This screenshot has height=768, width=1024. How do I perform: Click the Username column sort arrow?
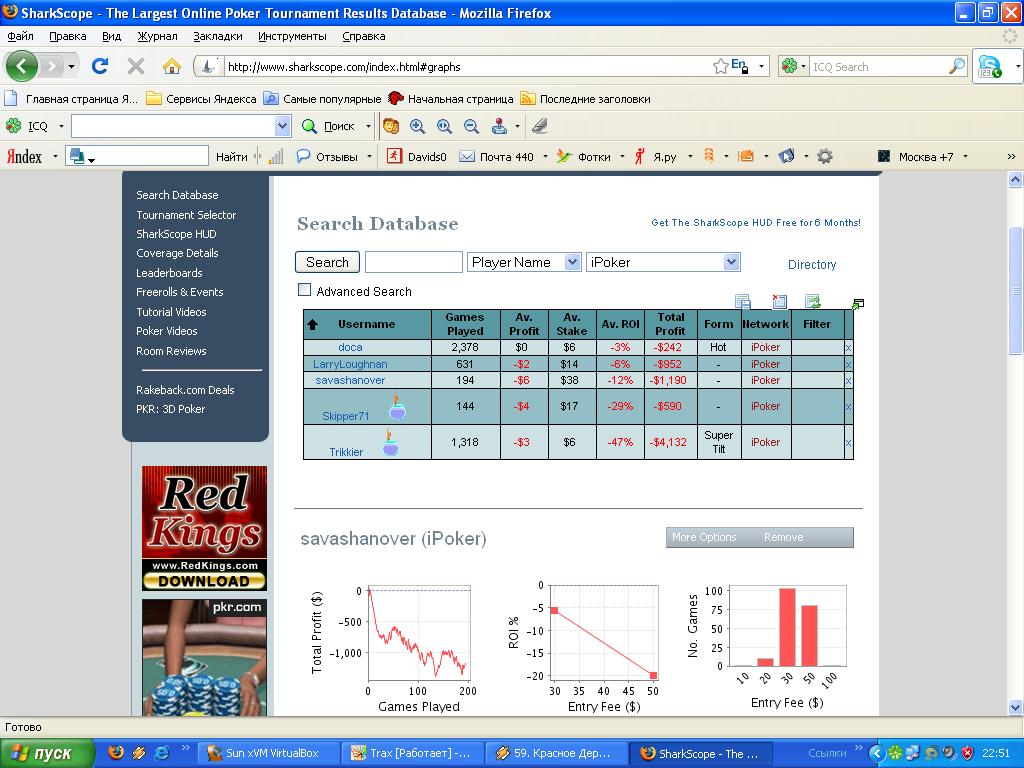point(312,325)
